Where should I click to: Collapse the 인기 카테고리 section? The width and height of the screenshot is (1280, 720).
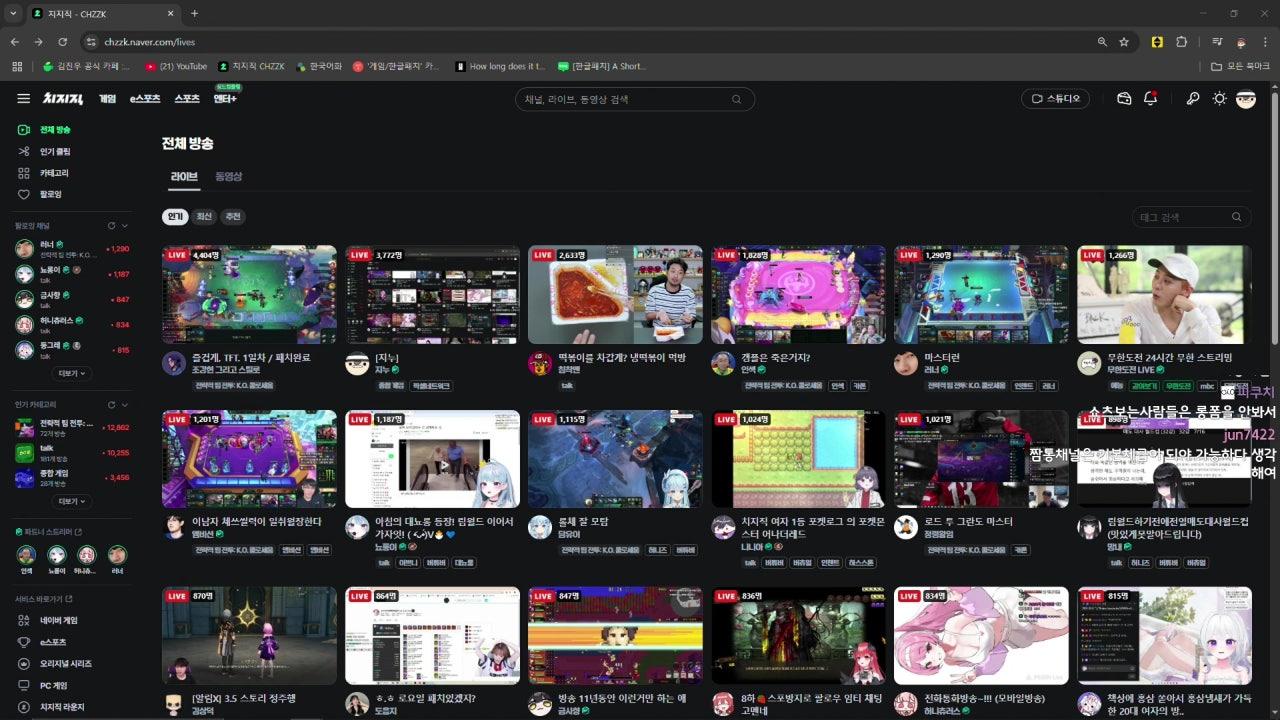[125, 405]
